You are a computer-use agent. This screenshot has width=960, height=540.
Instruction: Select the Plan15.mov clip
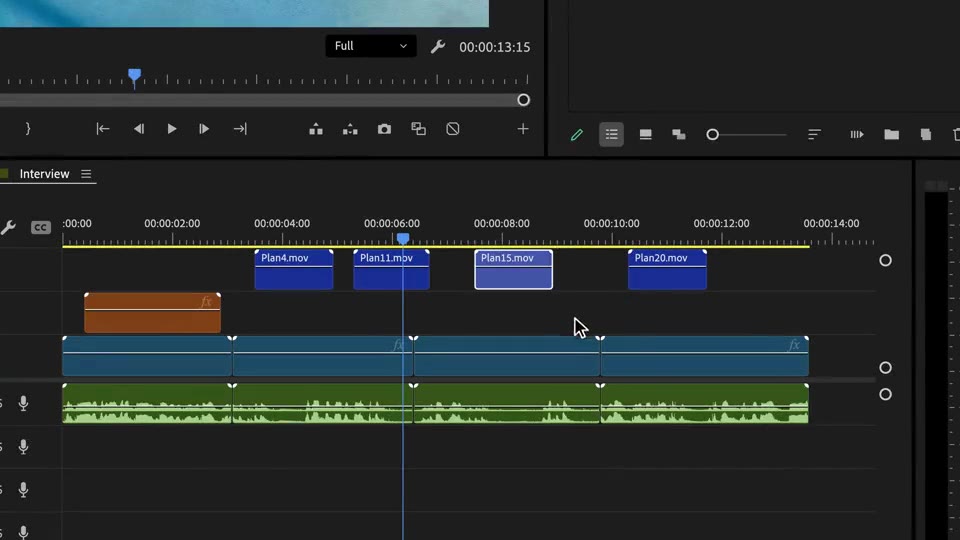coord(514,269)
